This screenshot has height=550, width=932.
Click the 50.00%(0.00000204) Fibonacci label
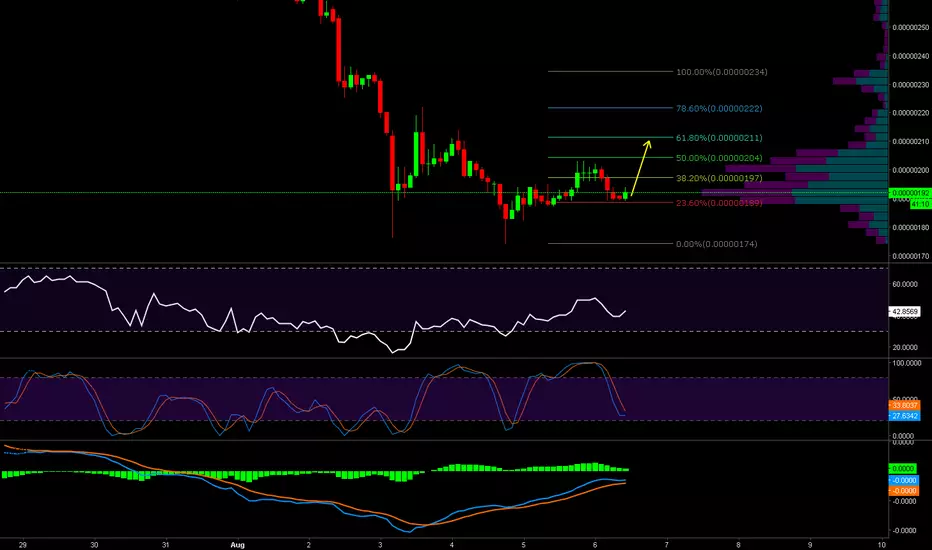pos(719,158)
